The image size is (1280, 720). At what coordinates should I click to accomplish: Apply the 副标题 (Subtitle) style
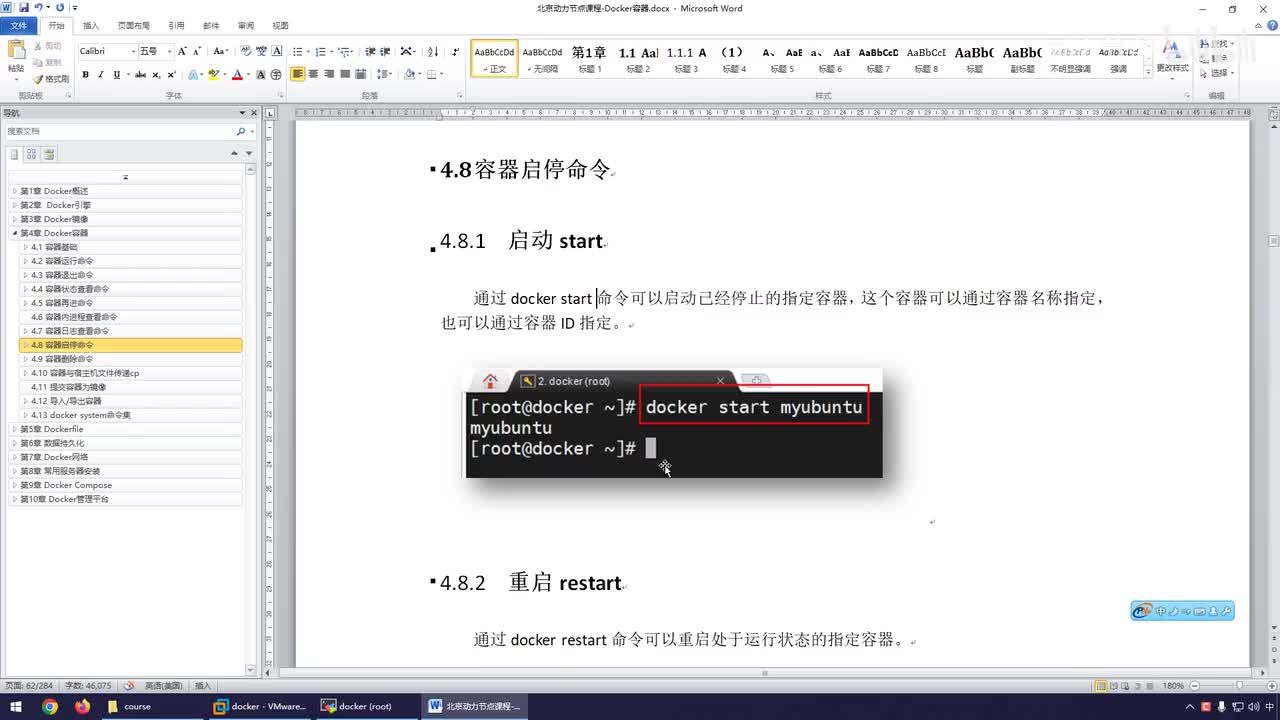[x=1022, y=60]
